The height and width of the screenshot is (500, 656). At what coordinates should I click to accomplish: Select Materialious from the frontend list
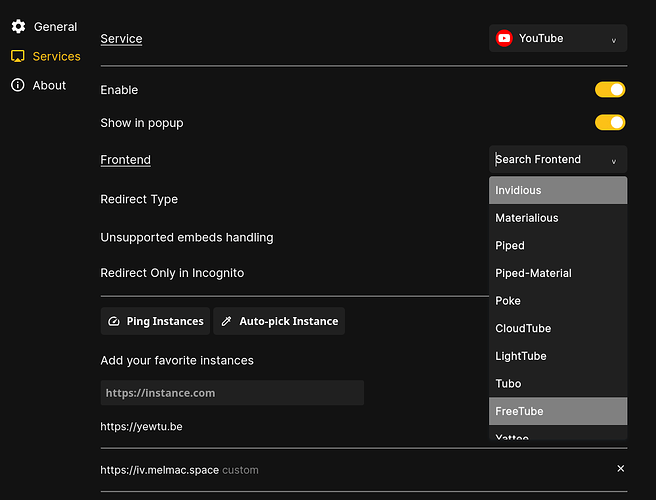click(x=558, y=218)
